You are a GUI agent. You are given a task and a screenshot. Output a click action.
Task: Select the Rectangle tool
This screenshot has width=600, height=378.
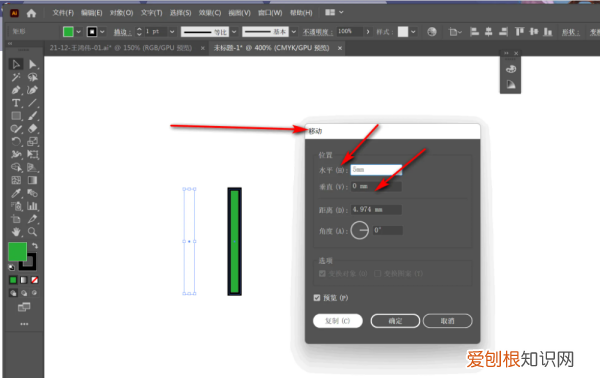pos(16,116)
